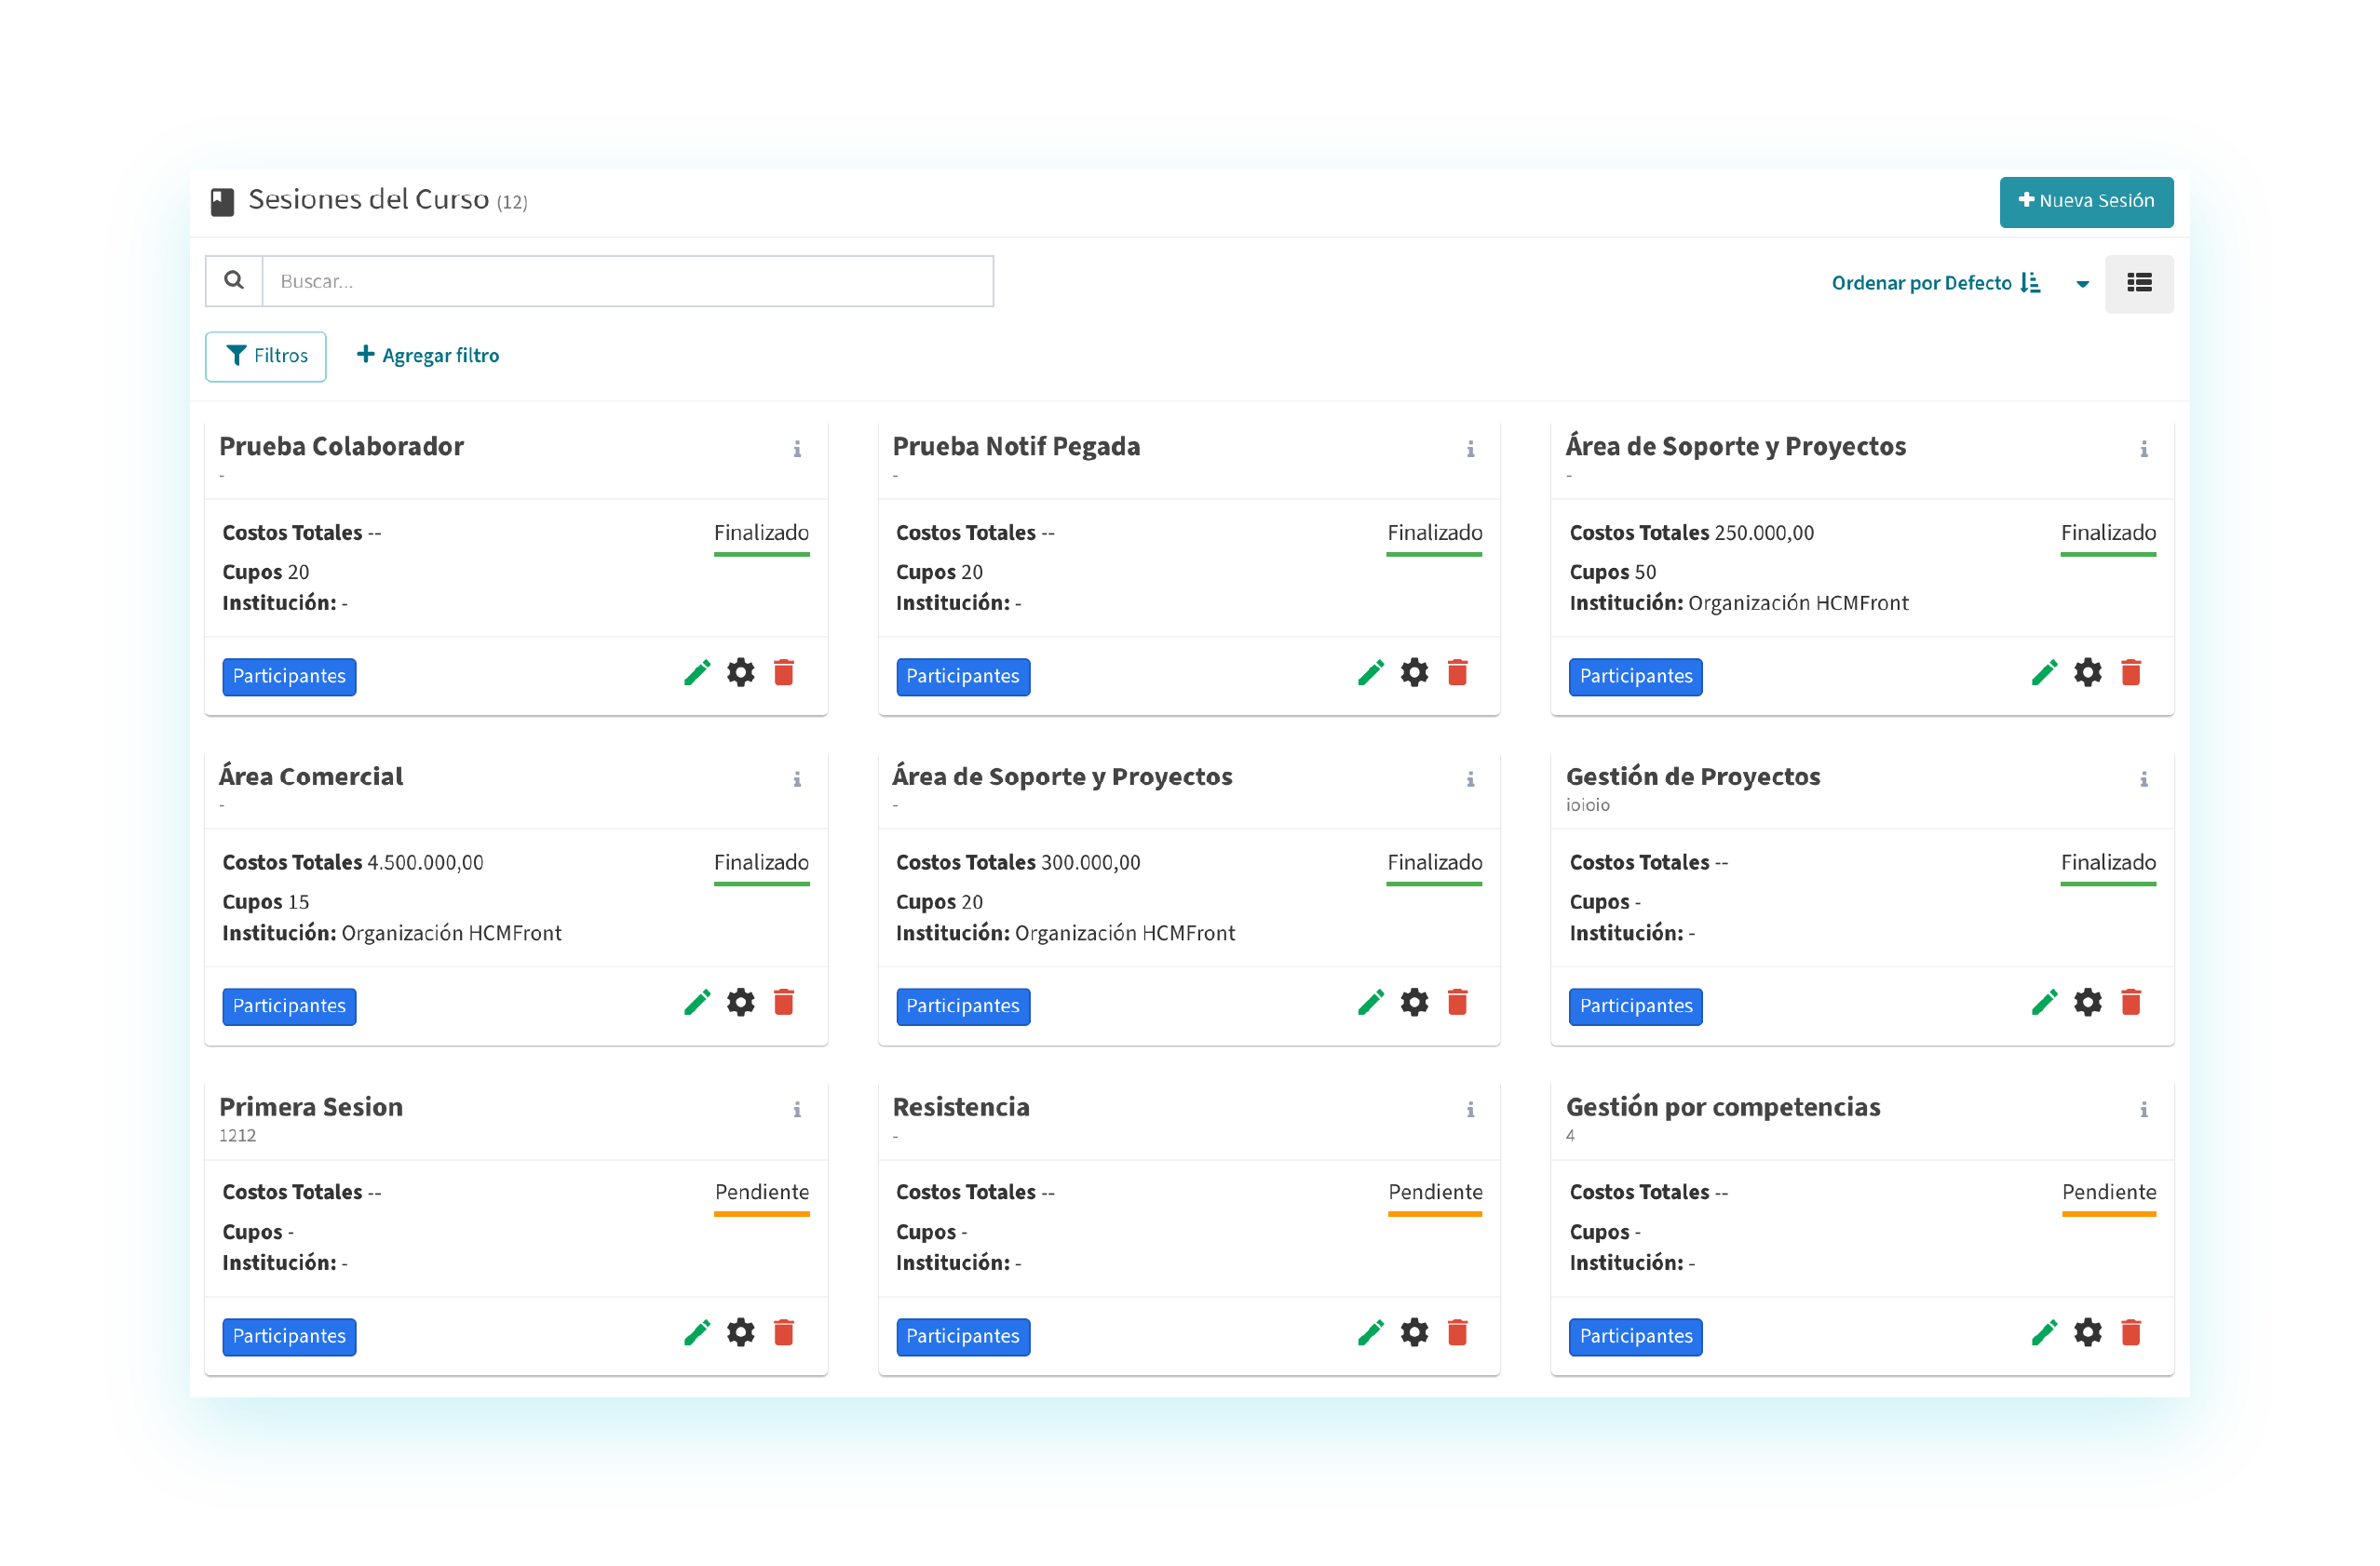Click the Pendiente status on Resistencia
Screen dimensions: 2380x1566
pos(1435,1192)
